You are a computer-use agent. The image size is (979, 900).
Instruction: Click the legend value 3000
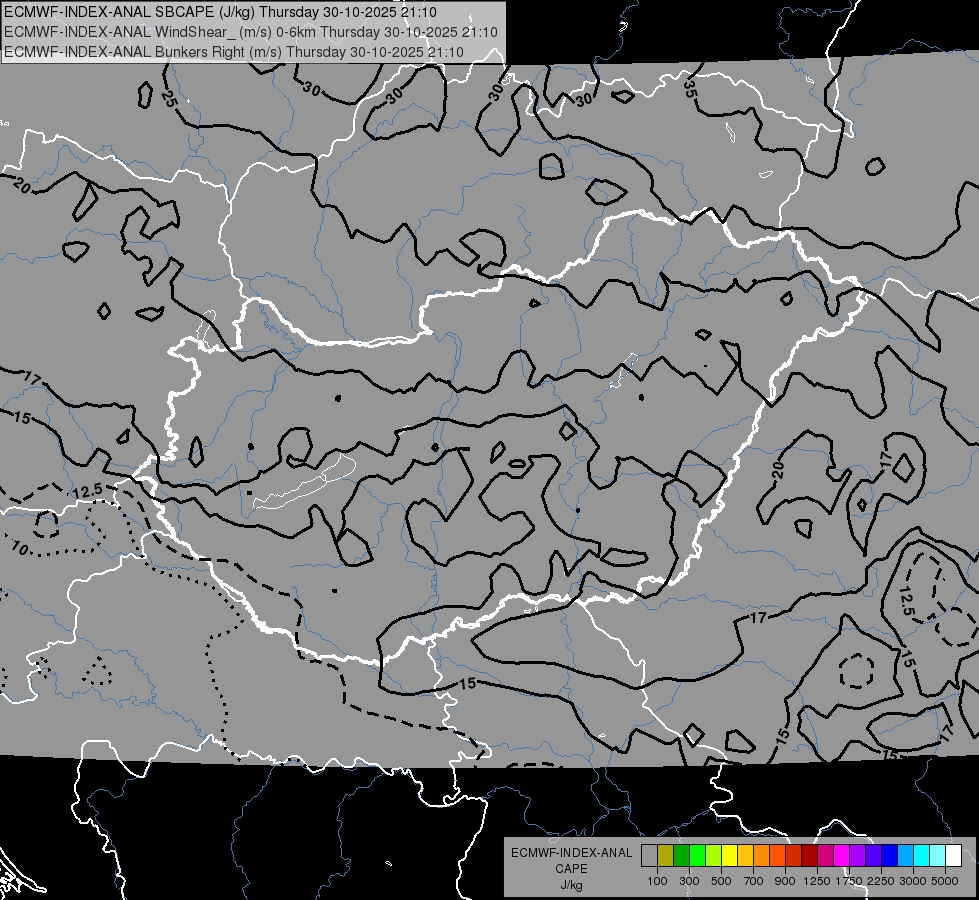point(913,881)
